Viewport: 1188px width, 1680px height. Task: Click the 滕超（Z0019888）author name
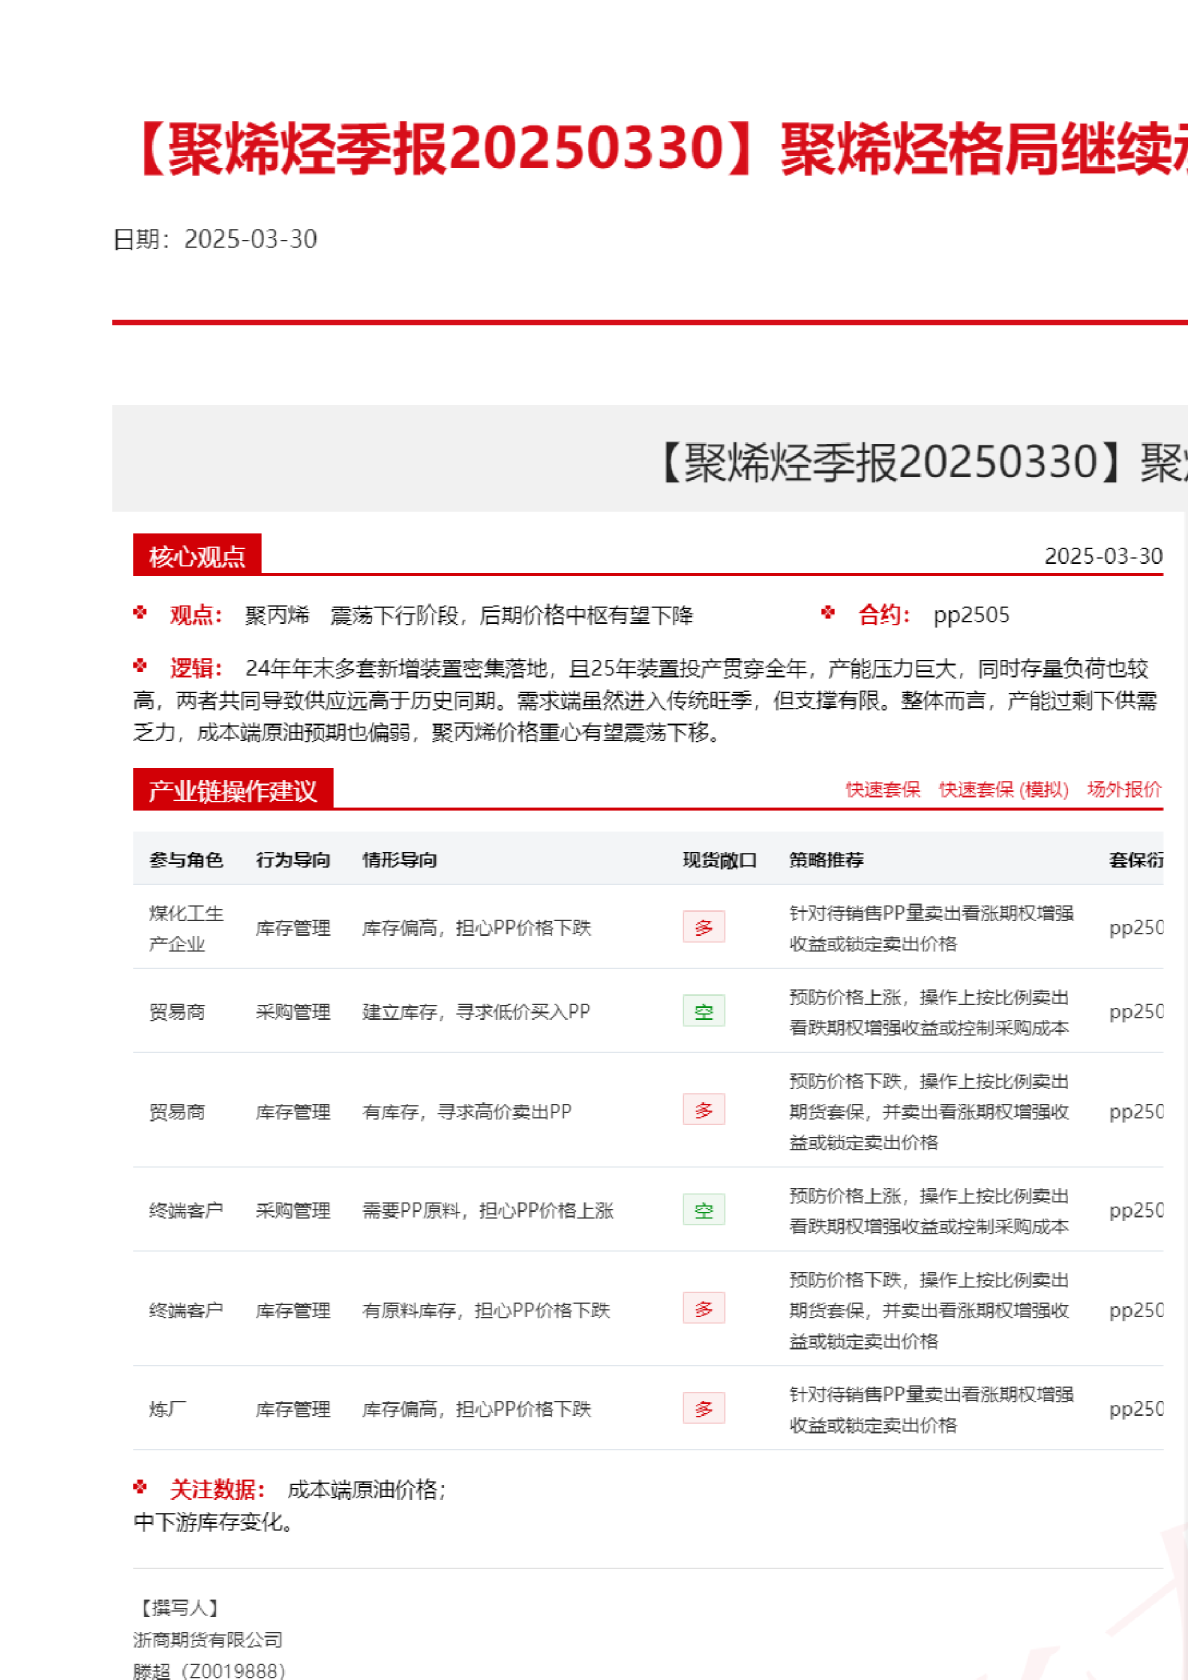[209, 1670]
